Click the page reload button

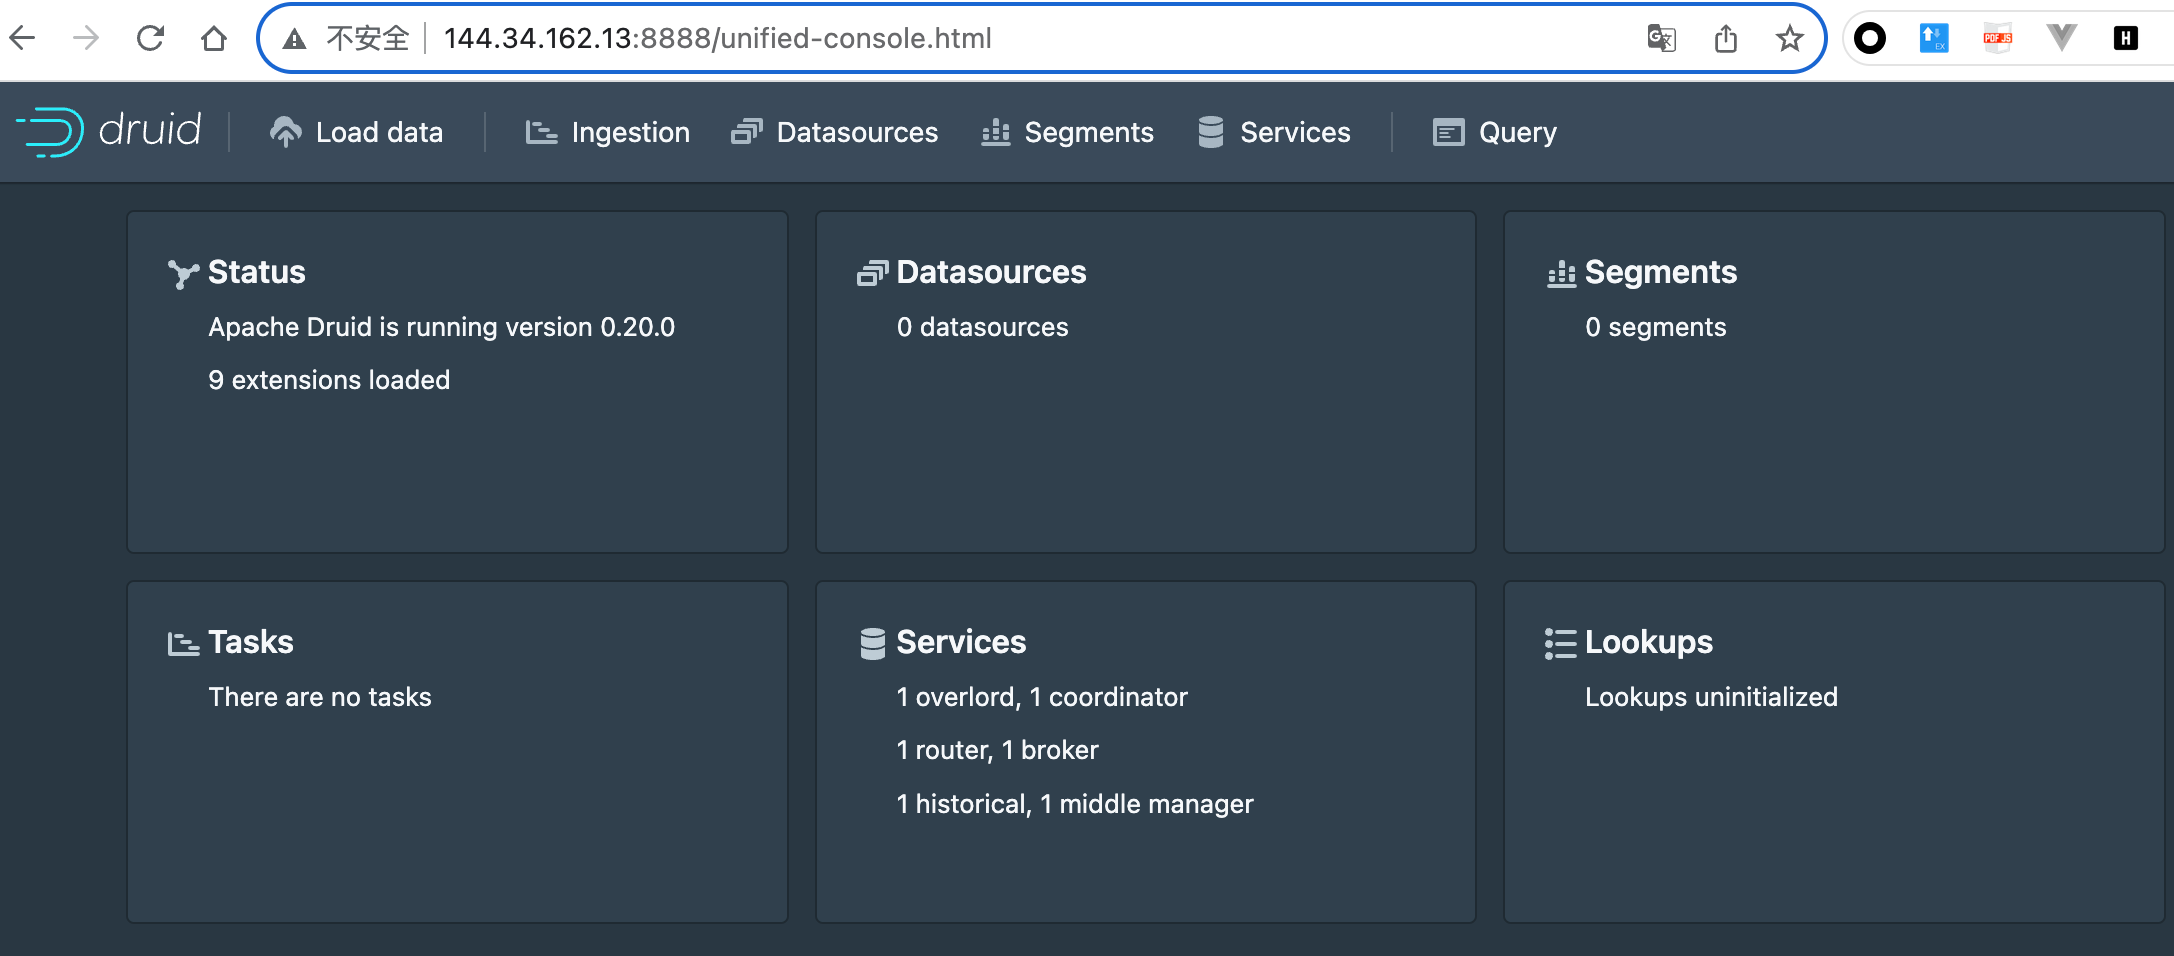[x=150, y=37]
